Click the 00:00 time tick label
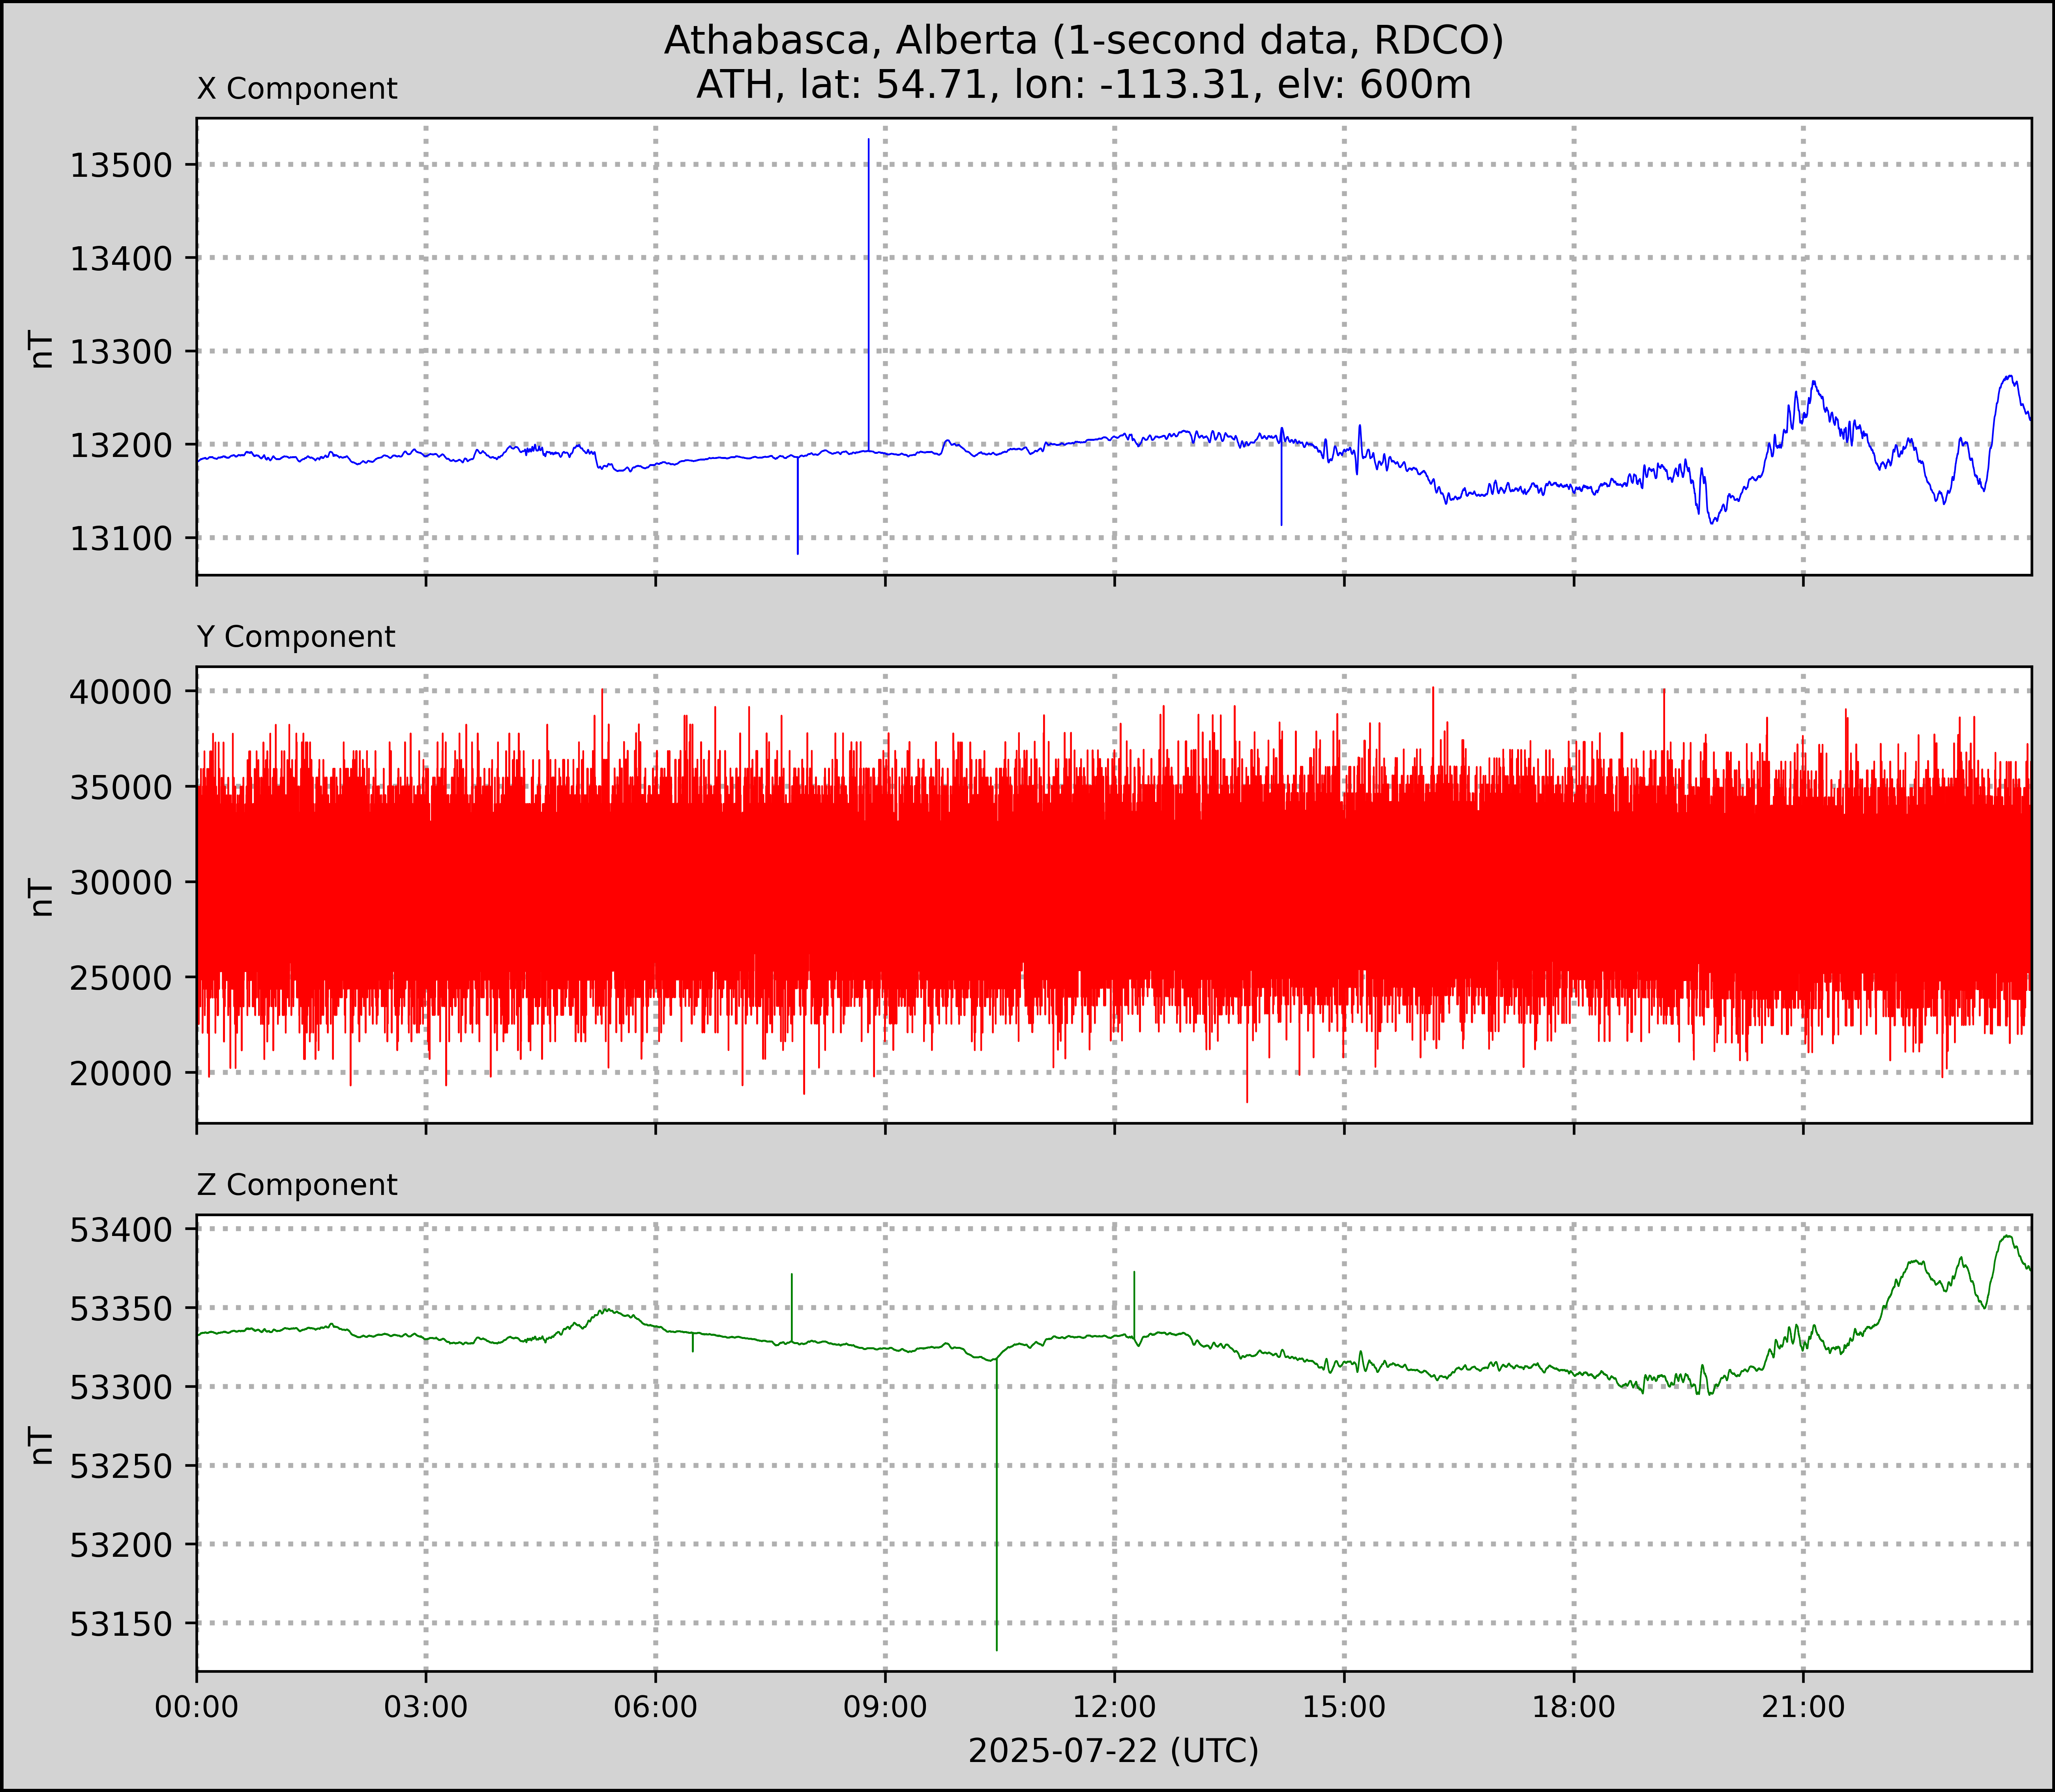The width and height of the screenshot is (2055, 1792). point(197,1707)
